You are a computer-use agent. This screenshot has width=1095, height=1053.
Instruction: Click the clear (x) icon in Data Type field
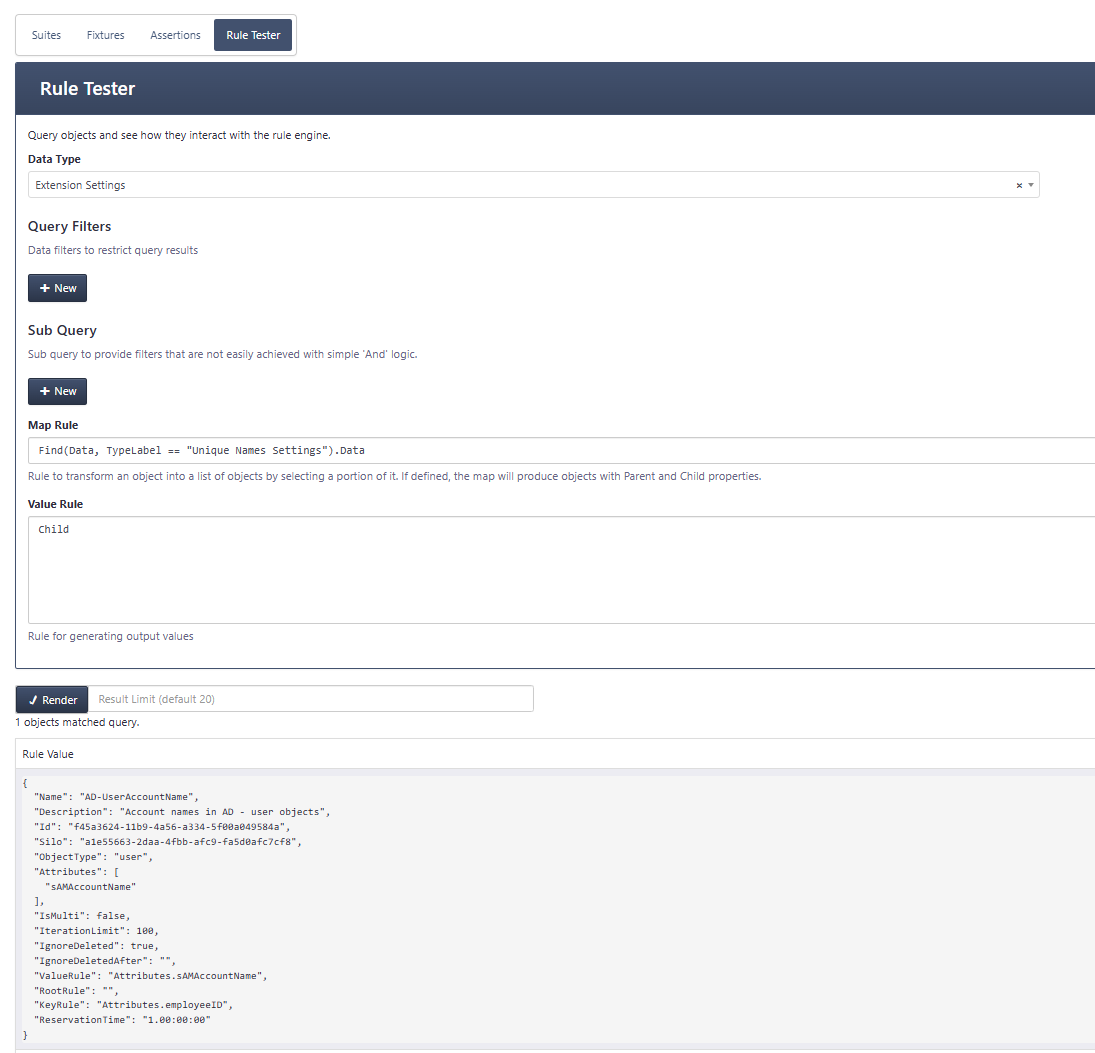coord(1018,185)
